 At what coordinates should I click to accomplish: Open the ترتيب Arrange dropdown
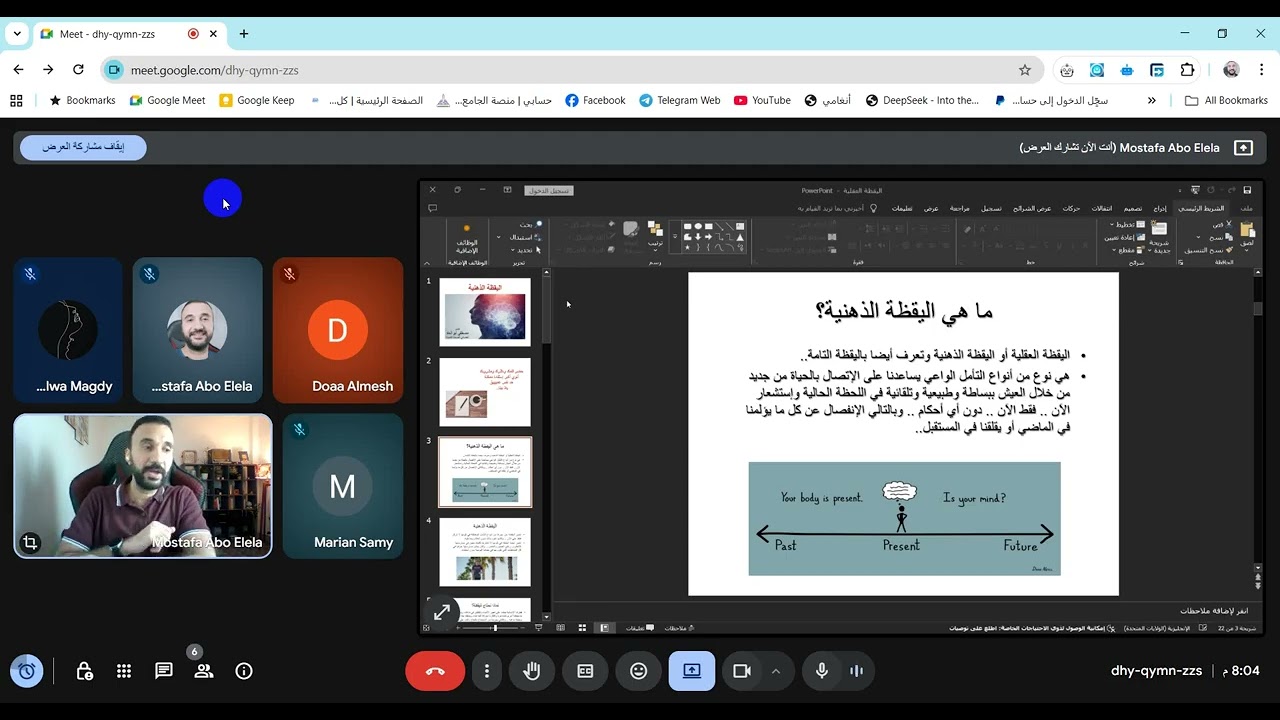coord(655,235)
